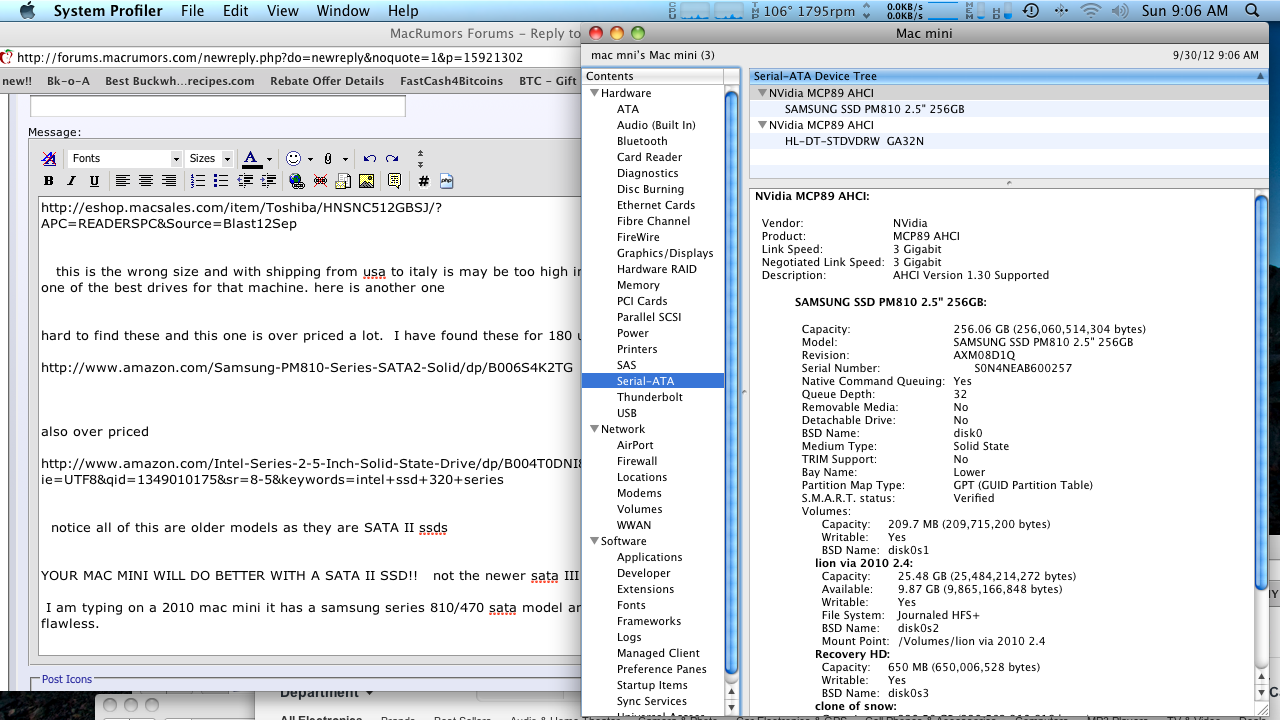Click the Insert Link globe icon

[296, 181]
